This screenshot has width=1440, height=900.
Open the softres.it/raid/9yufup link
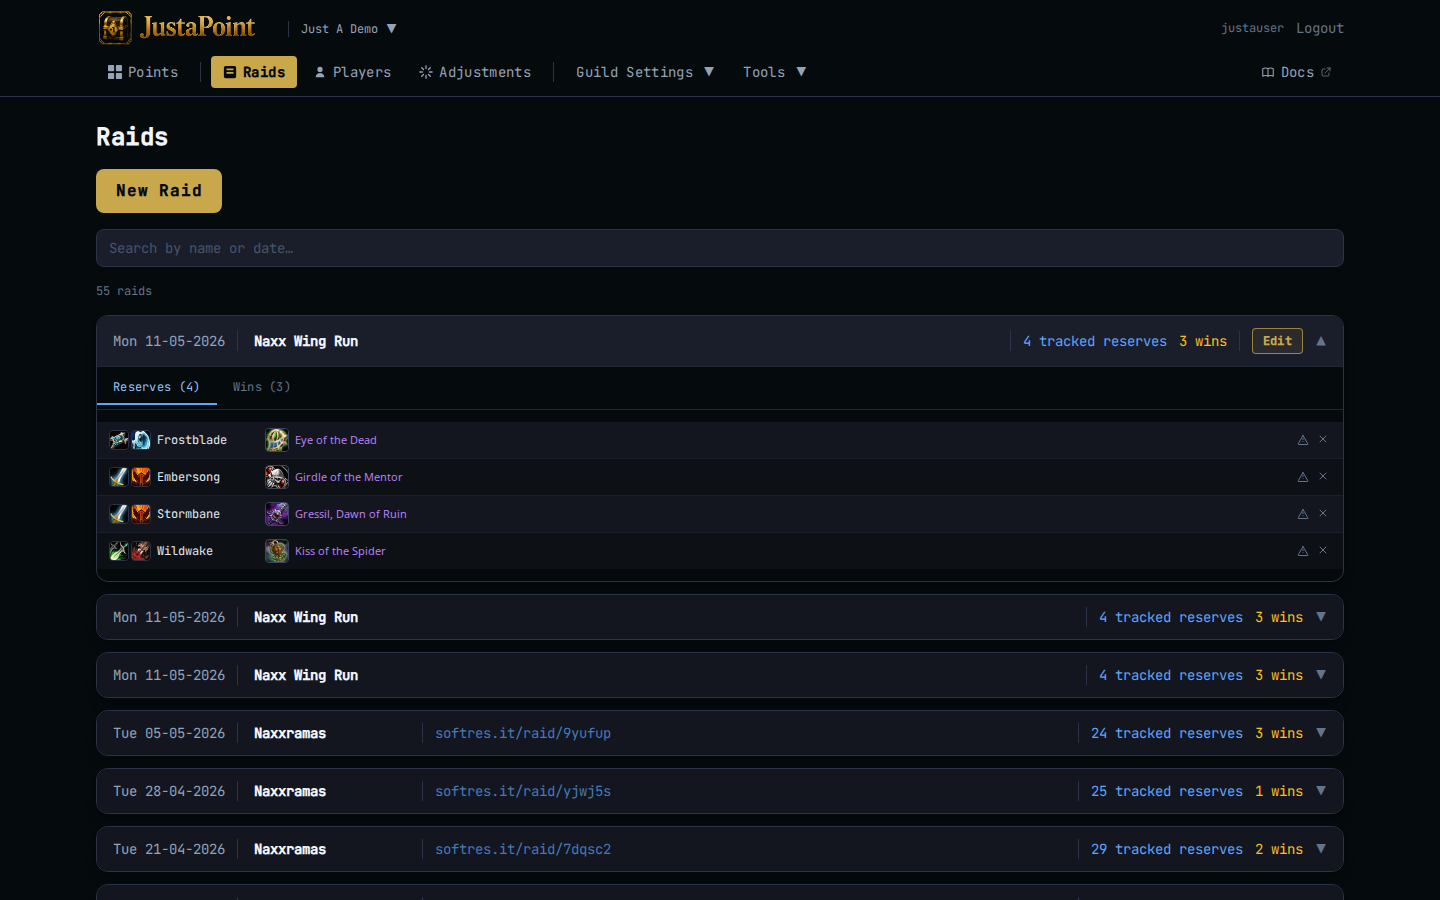click(x=523, y=733)
